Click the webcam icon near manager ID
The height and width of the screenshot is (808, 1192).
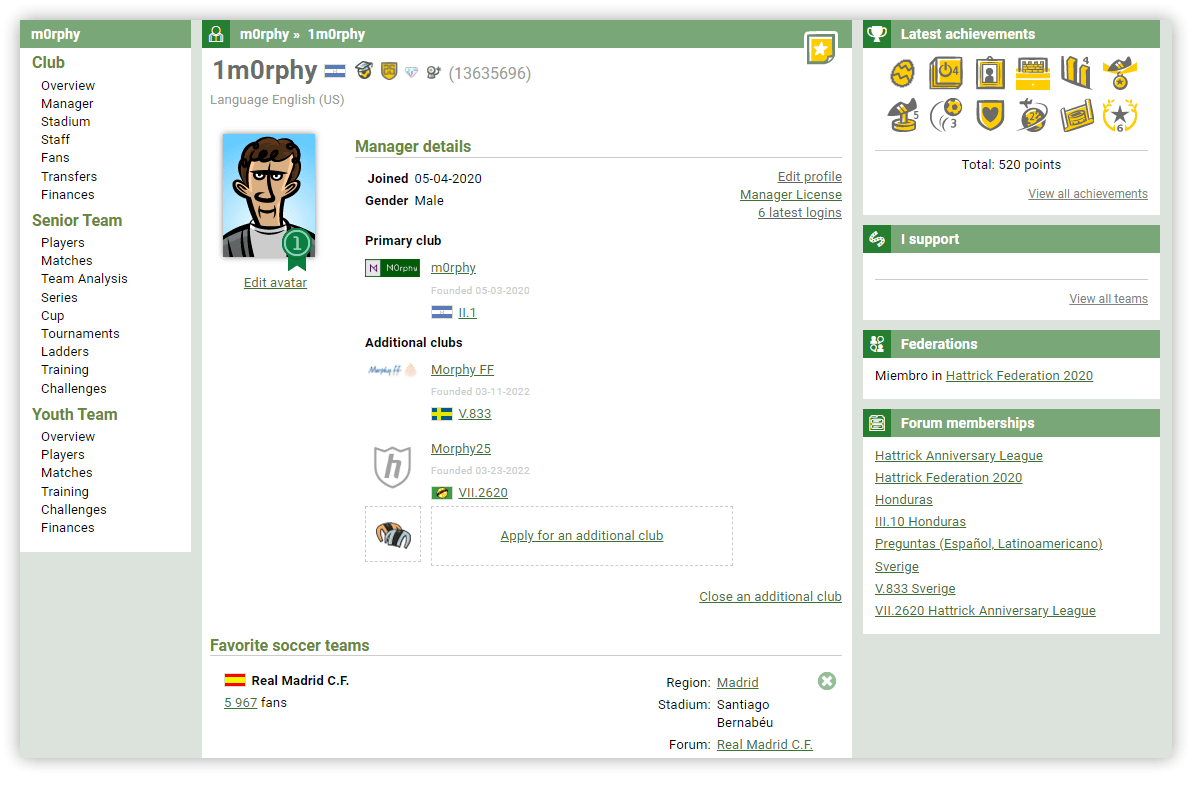pyautogui.click(x=433, y=72)
